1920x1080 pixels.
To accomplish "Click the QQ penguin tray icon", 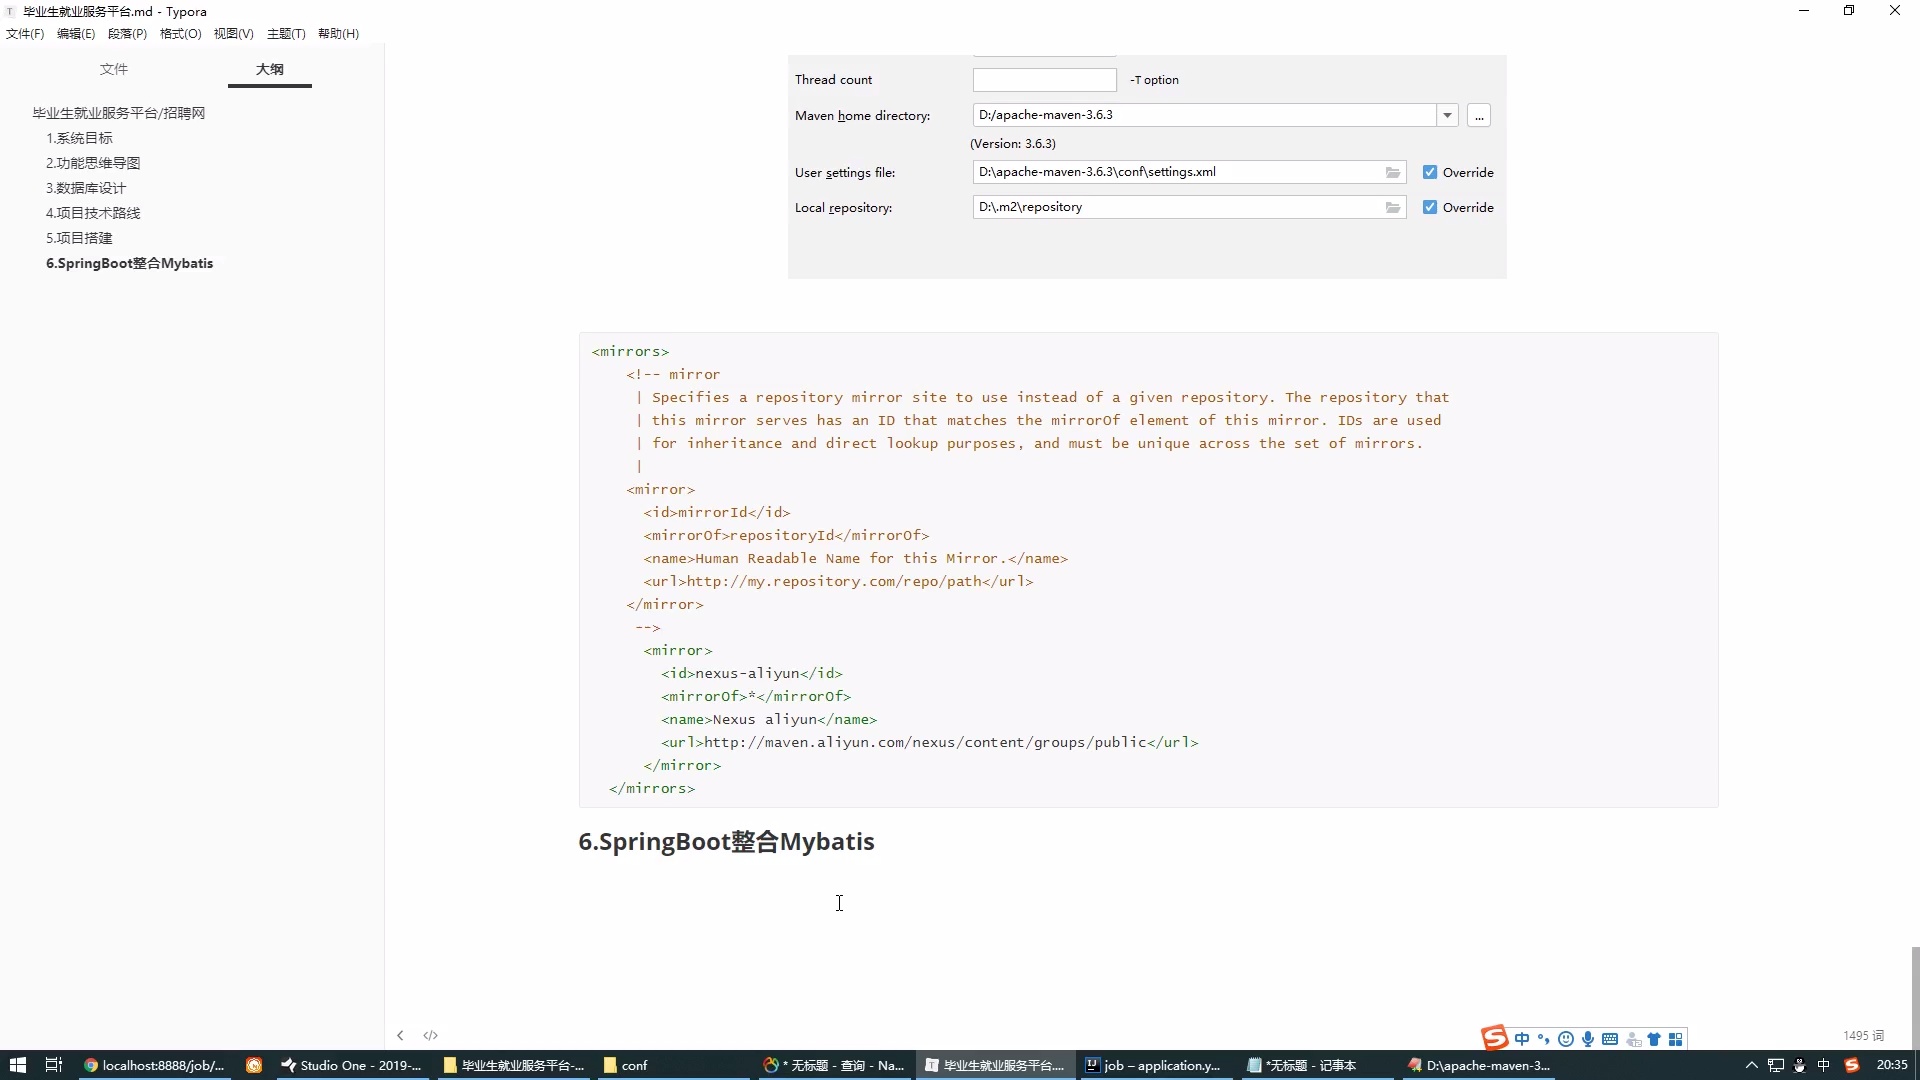I will (x=1799, y=1065).
